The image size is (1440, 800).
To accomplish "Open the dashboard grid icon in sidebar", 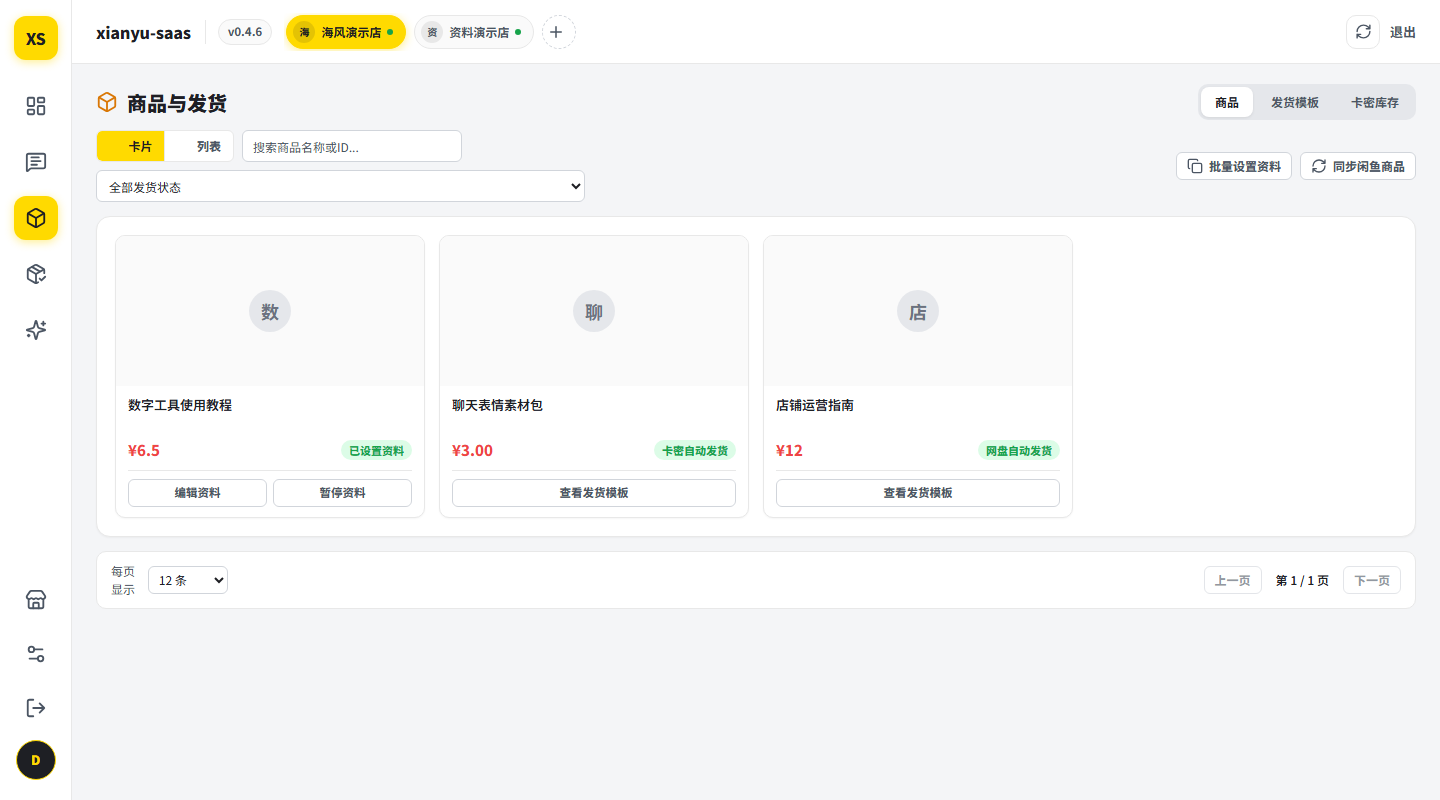I will tap(36, 106).
